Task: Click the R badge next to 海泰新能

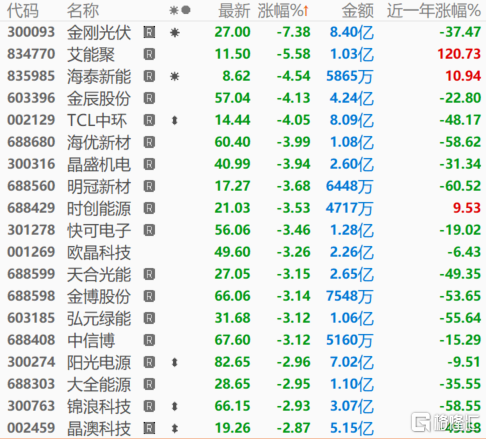Action: point(149,76)
